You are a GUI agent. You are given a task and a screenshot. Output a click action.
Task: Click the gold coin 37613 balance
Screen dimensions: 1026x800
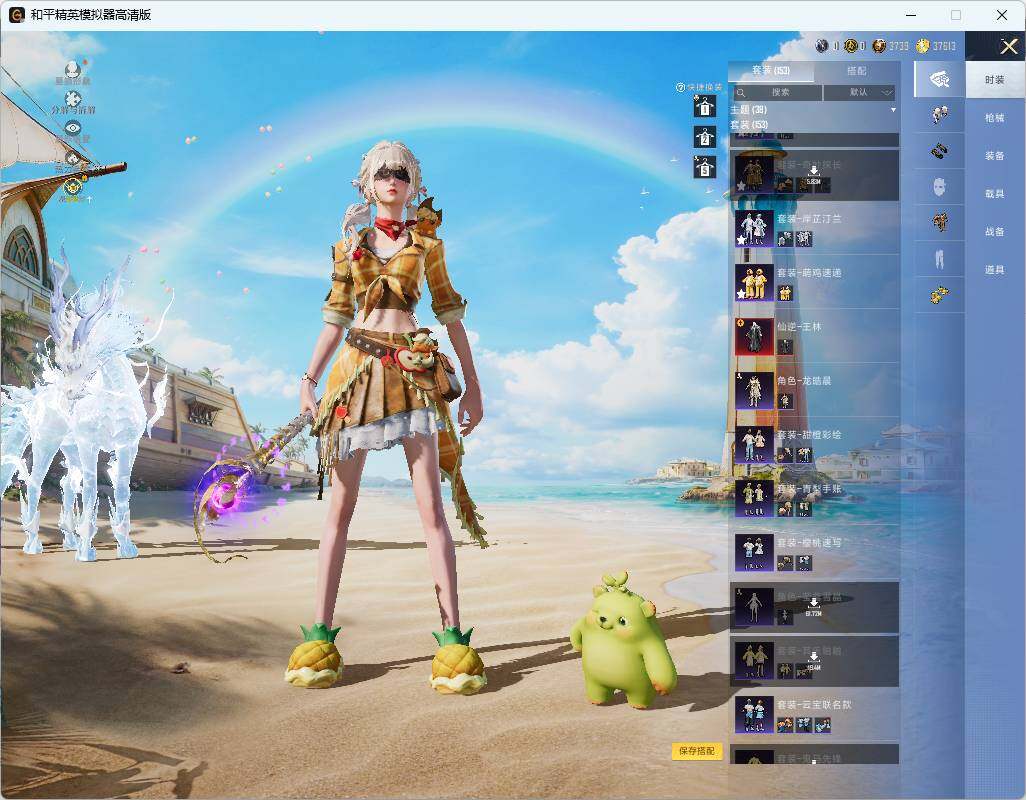tap(936, 46)
